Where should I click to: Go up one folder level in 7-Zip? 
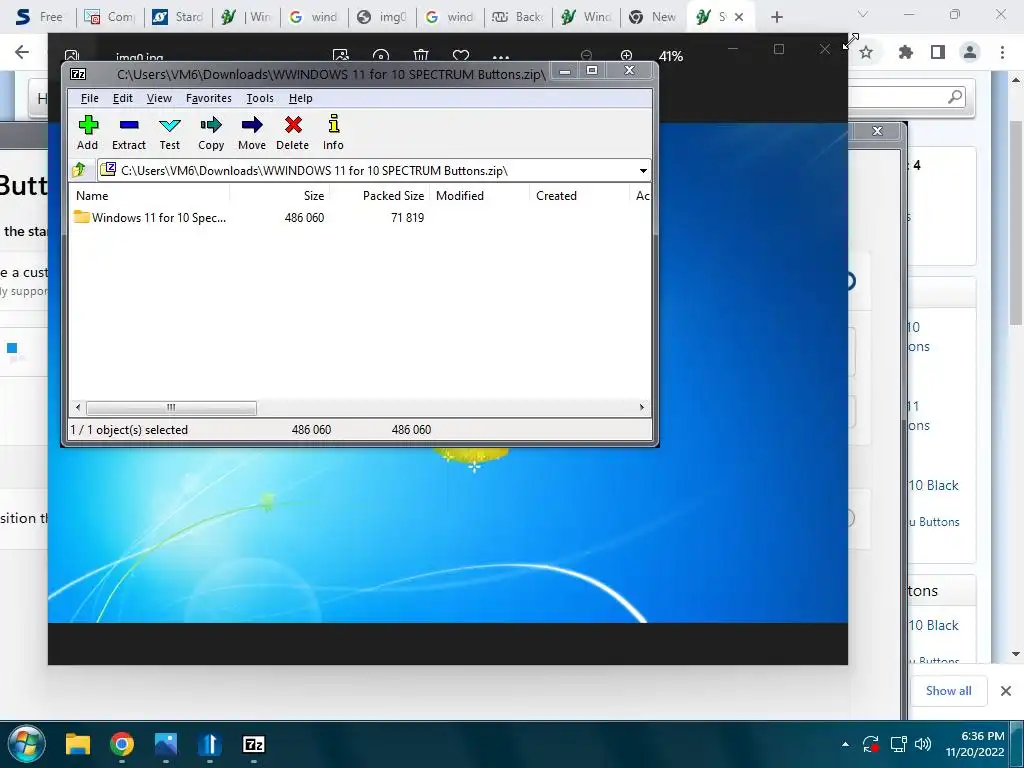click(80, 170)
